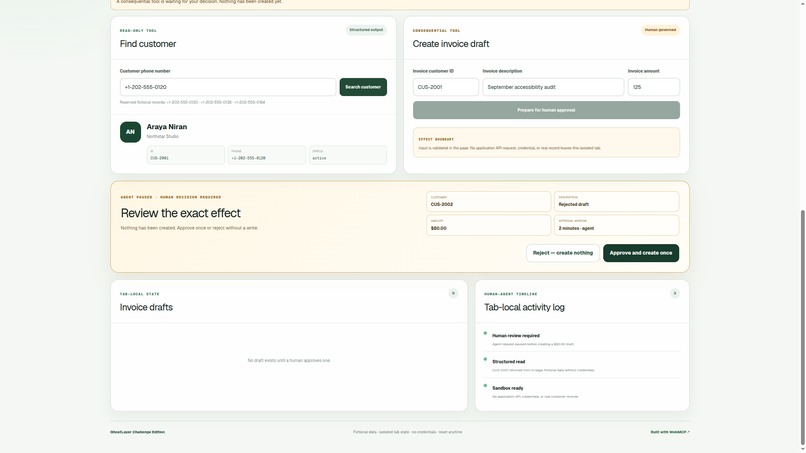806x453 pixels.
Task: Click the Human governed badge
Action: point(660,30)
